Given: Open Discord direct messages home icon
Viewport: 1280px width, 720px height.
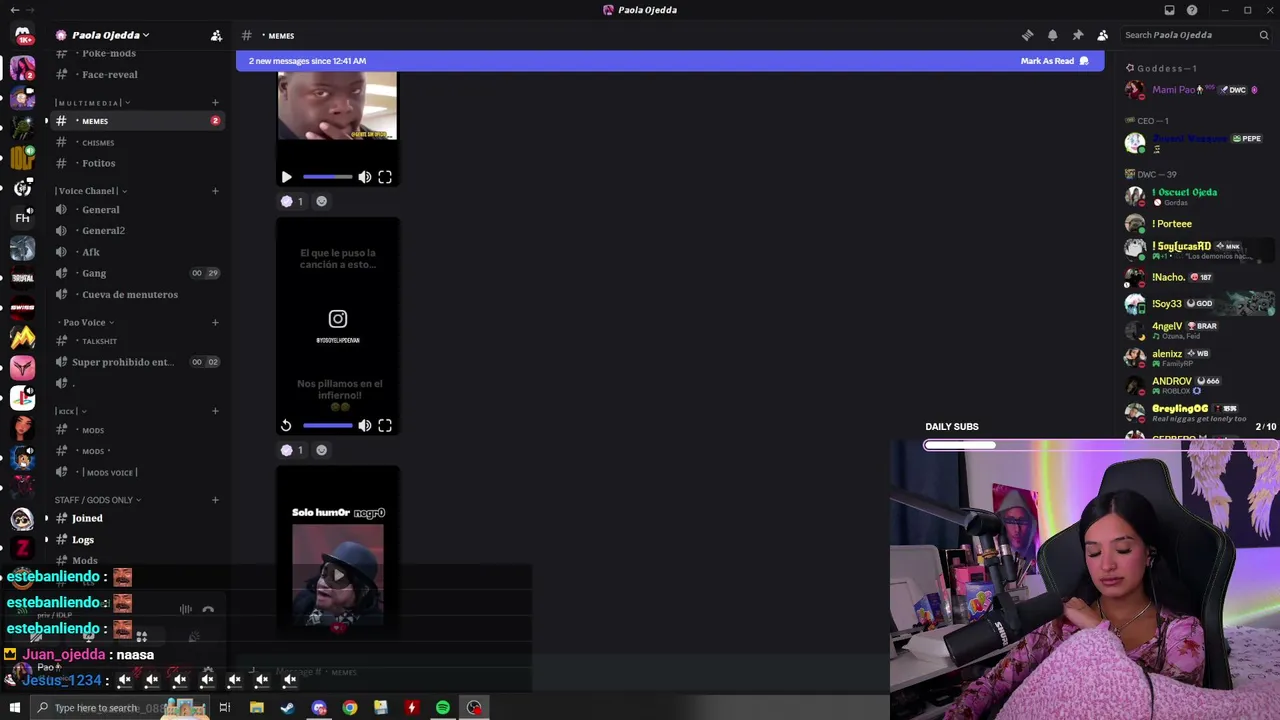Looking at the screenshot, I should coord(22,35).
